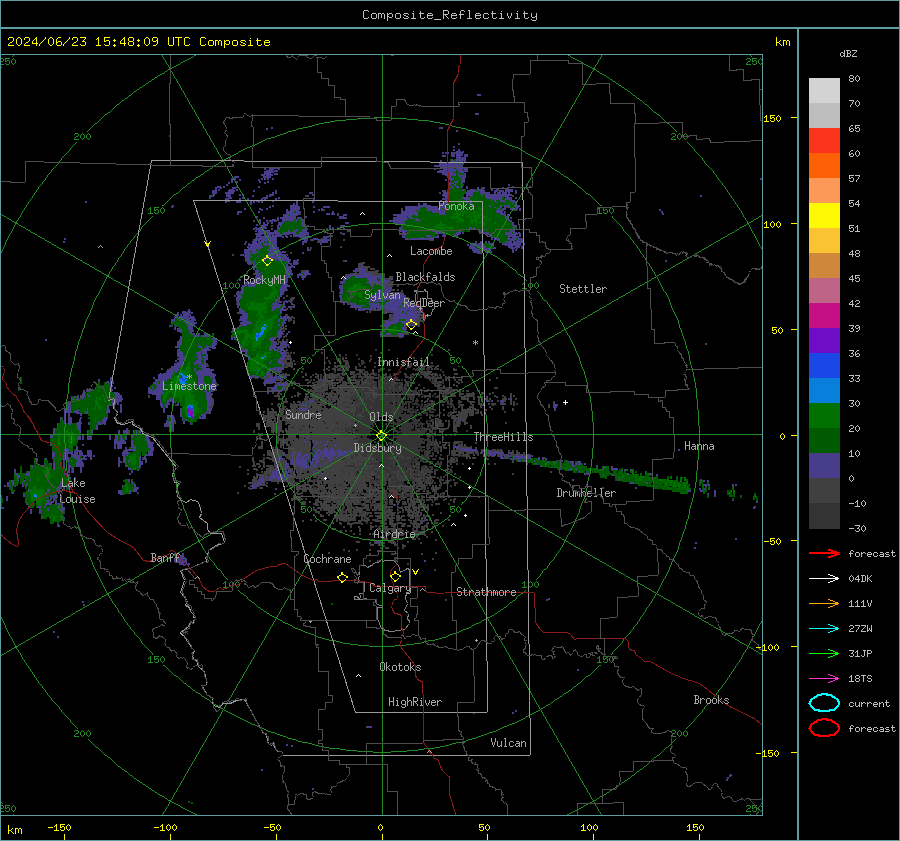Click the Stettler city label

tap(583, 289)
